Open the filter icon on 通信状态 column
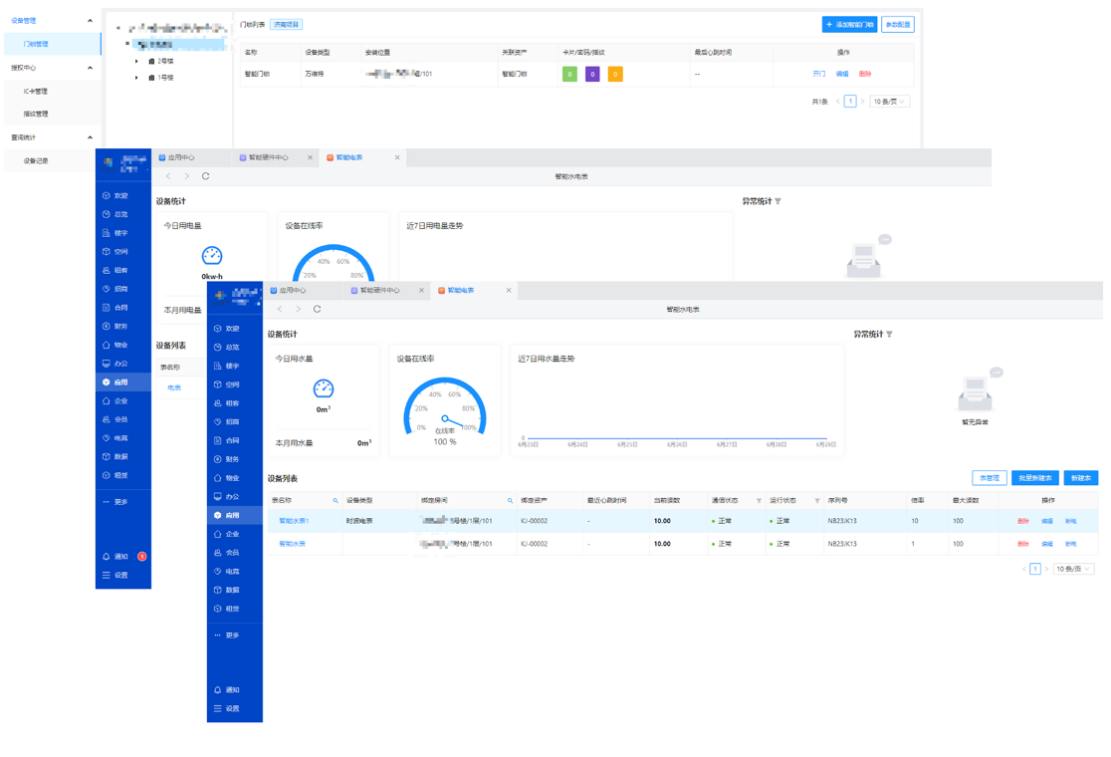The image size is (1111, 757). pos(758,500)
